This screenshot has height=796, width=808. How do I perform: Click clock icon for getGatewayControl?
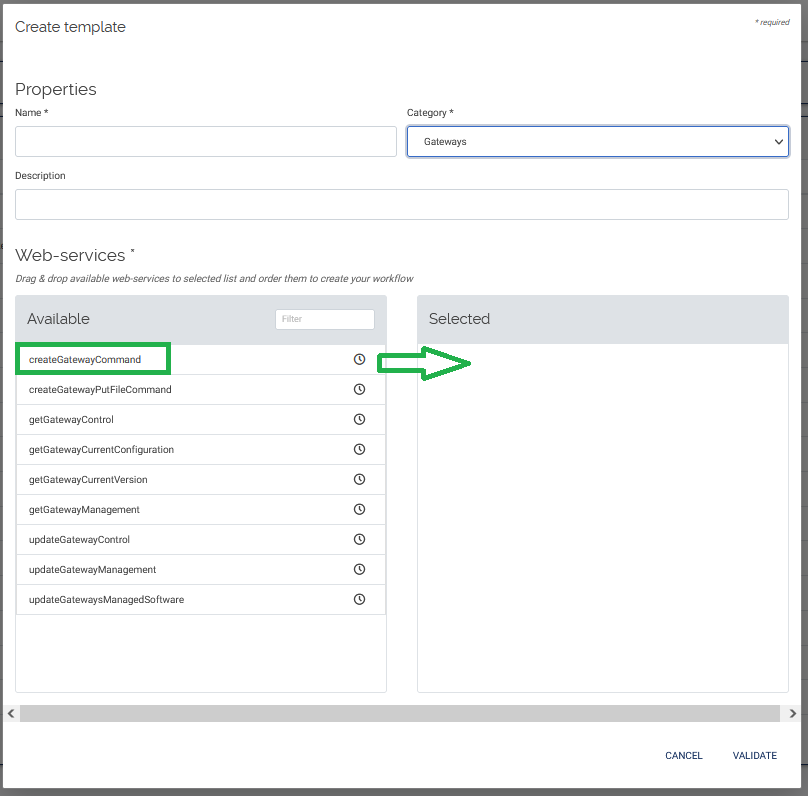[x=360, y=419]
